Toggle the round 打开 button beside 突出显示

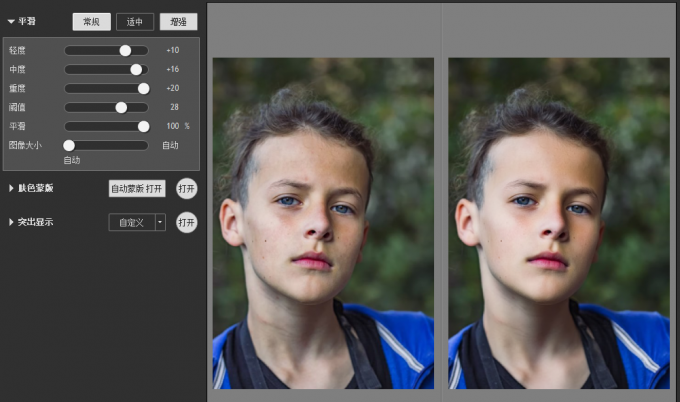(186, 222)
